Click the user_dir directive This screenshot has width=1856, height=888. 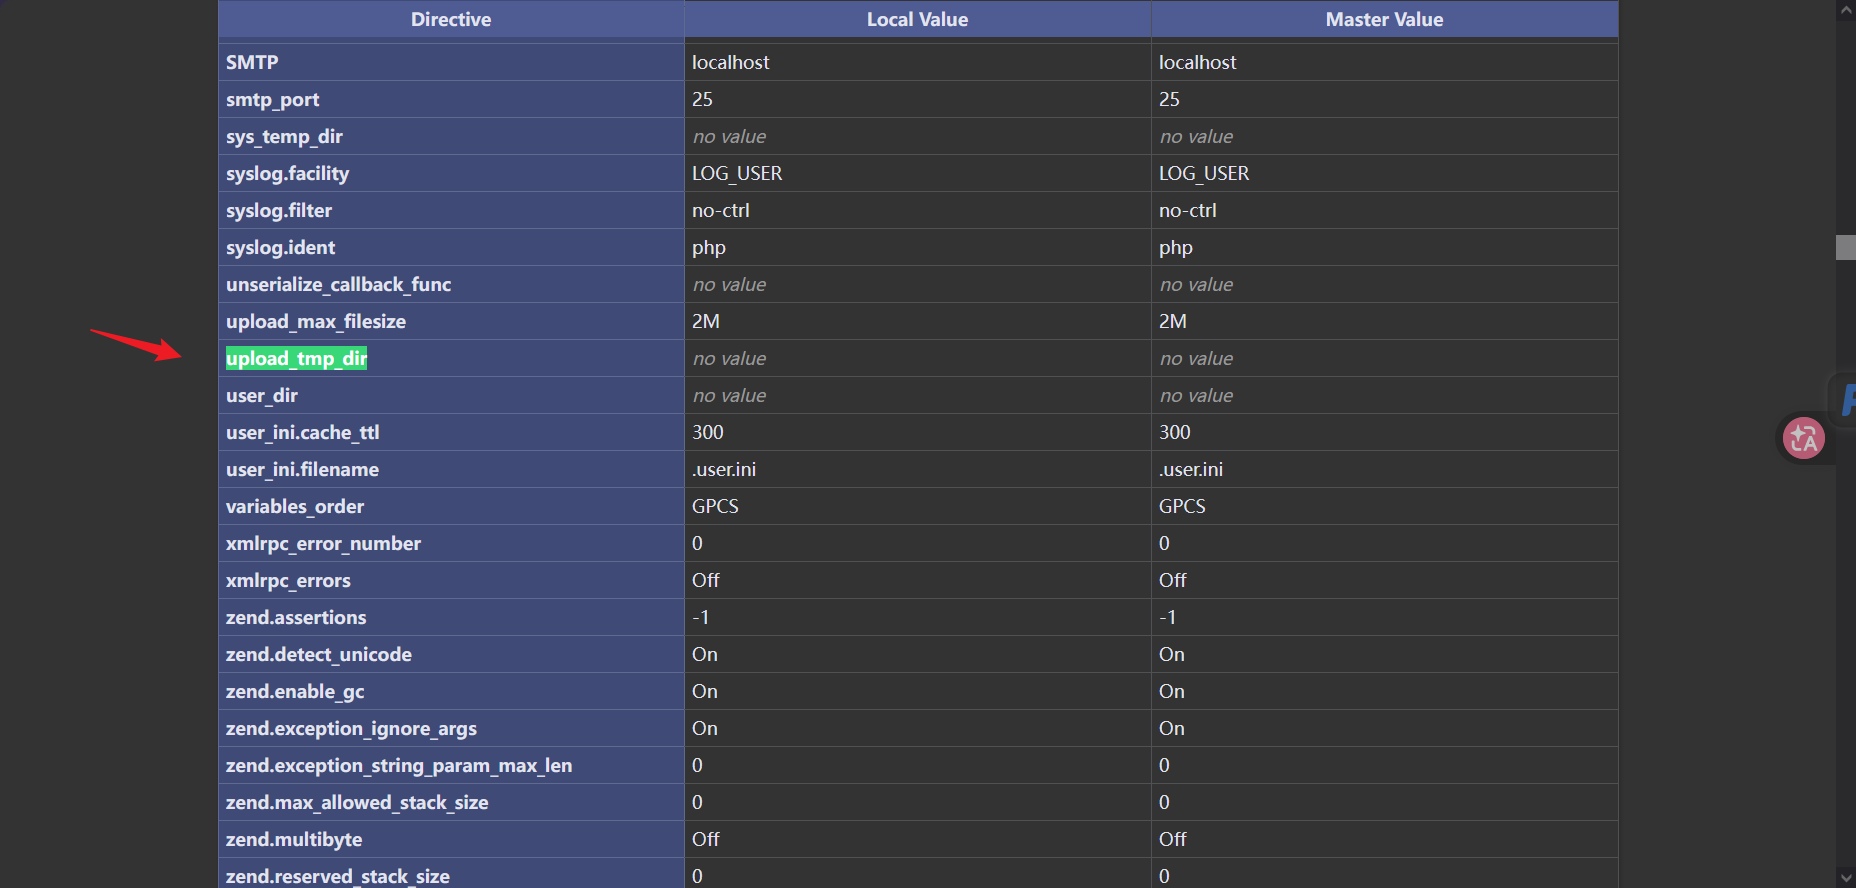pos(262,395)
